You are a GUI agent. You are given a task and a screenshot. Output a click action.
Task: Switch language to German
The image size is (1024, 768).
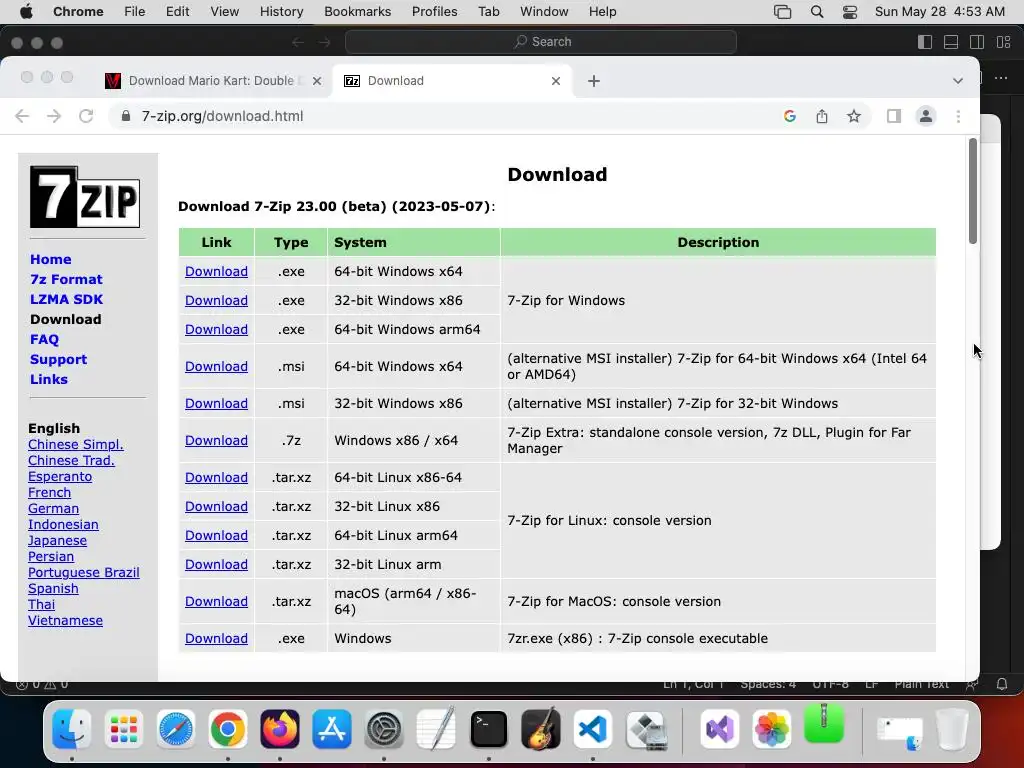(x=53, y=509)
